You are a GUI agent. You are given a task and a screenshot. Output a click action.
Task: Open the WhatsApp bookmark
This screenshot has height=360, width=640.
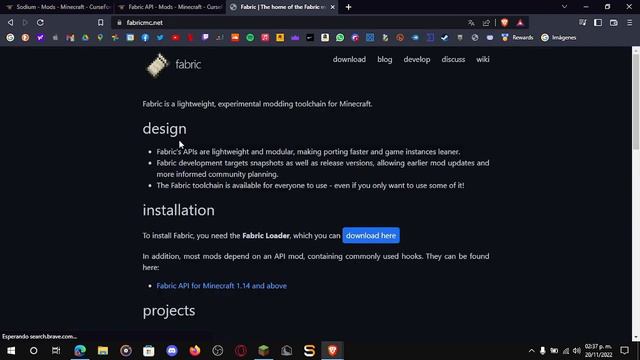340,38
